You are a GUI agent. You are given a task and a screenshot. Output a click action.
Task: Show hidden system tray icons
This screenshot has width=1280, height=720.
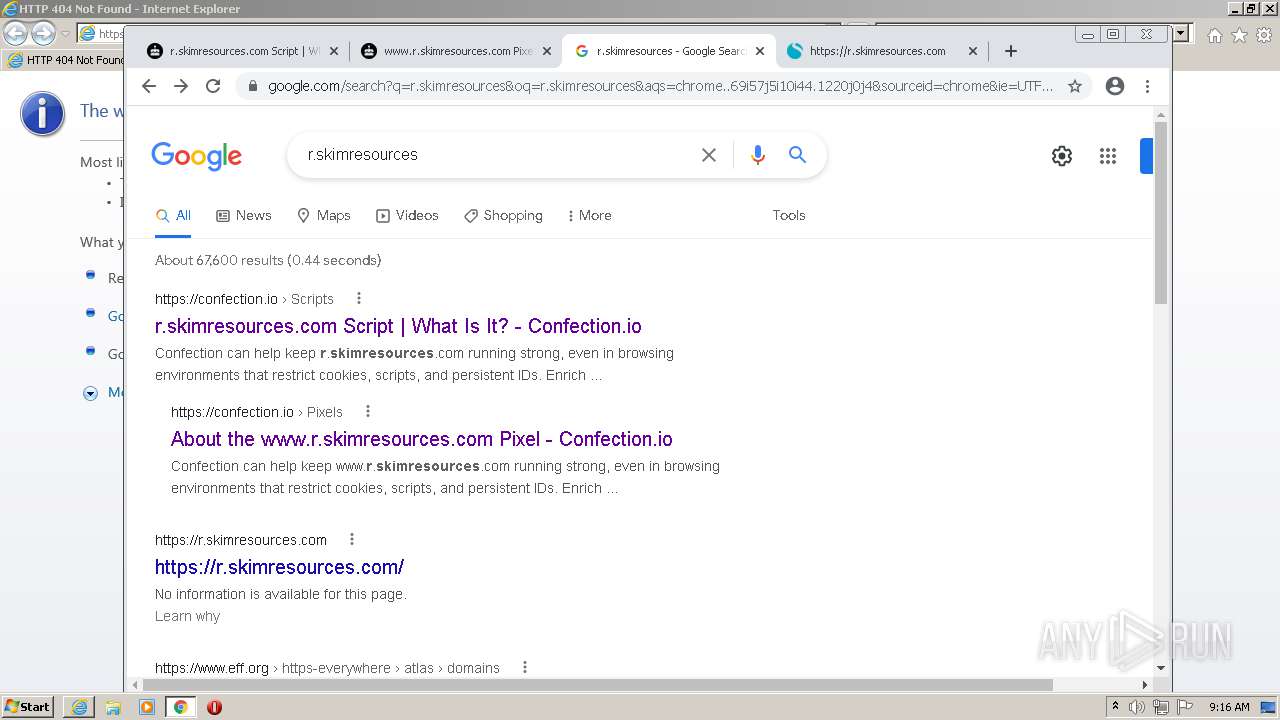pos(1115,706)
